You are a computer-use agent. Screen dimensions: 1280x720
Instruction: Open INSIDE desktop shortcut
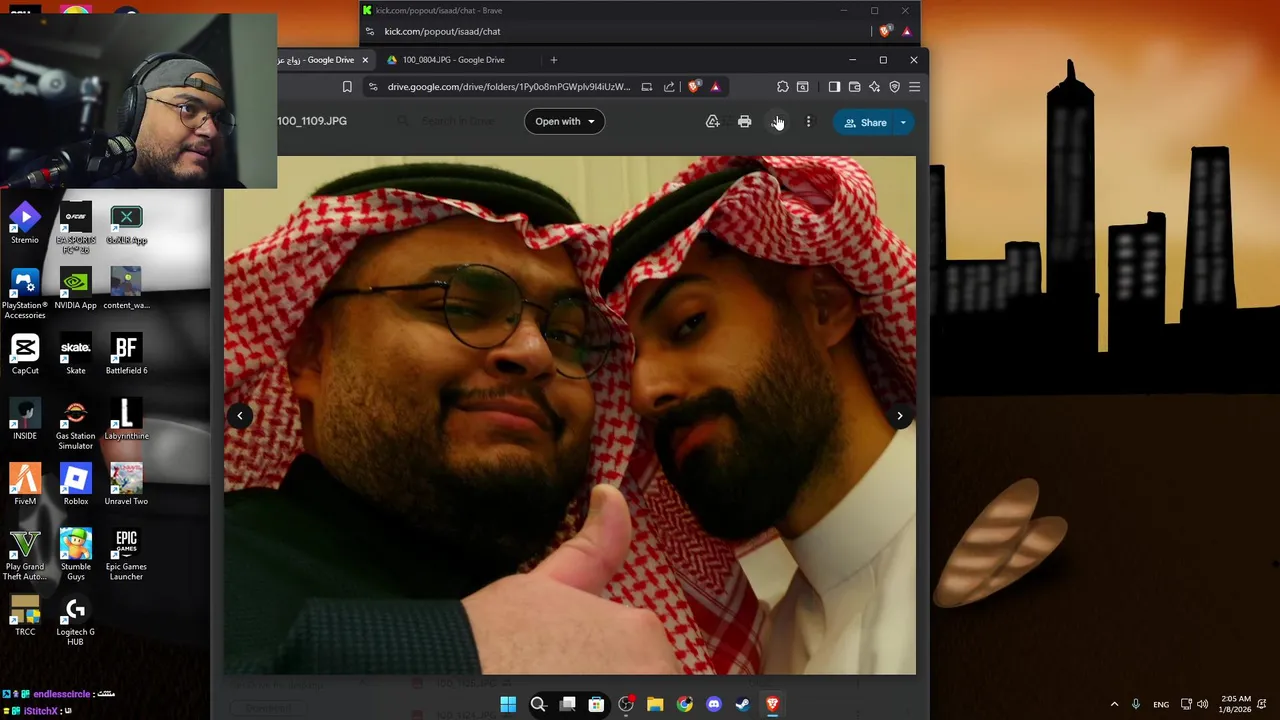click(x=25, y=420)
